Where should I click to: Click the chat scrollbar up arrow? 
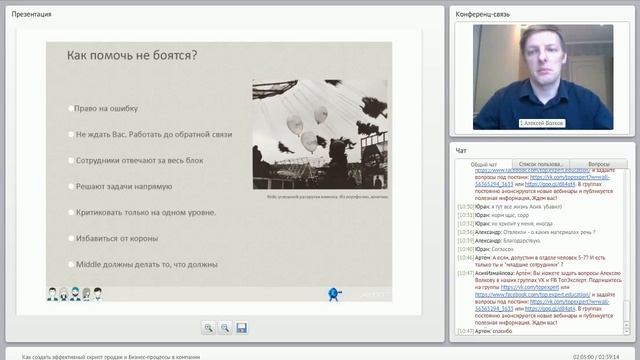[627, 325]
